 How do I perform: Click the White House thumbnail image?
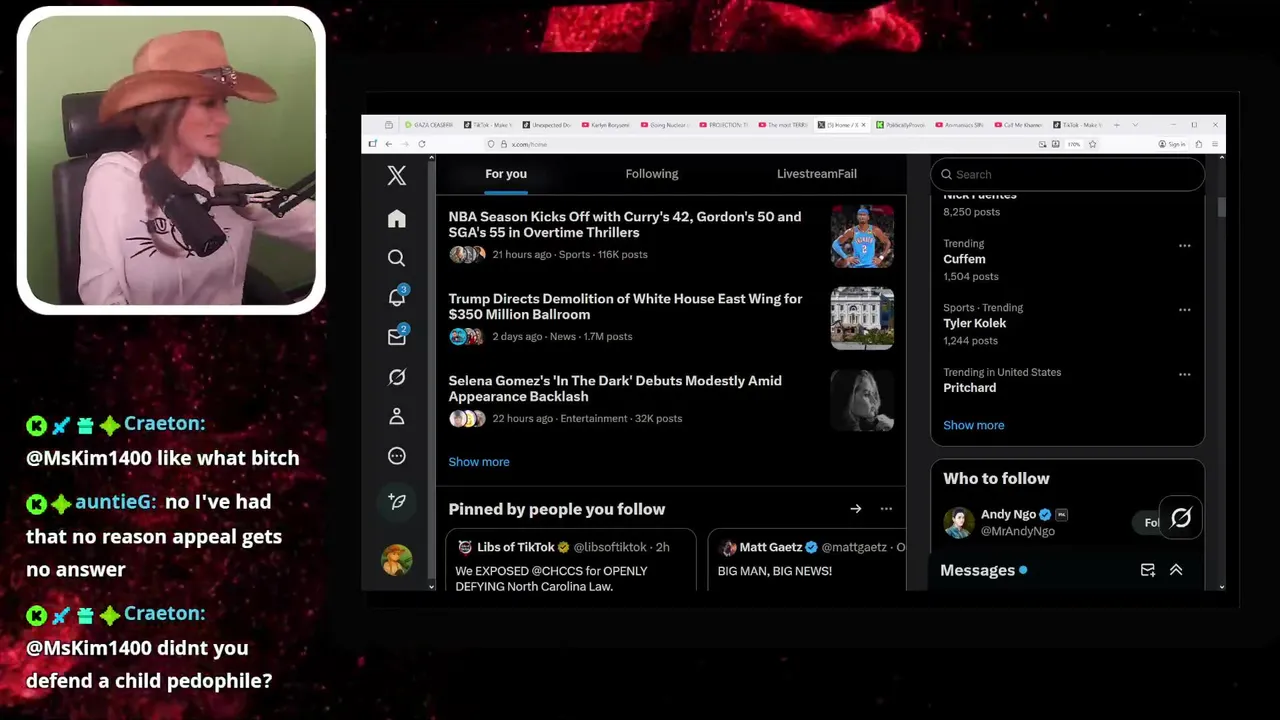tap(862, 318)
